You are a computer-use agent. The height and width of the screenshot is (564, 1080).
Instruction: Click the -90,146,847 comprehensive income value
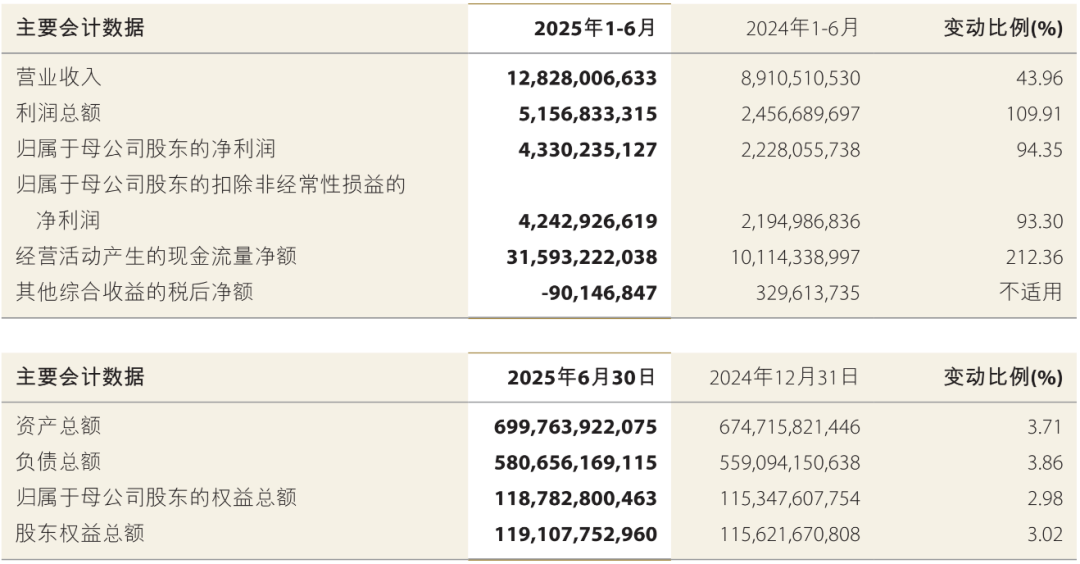coord(599,293)
